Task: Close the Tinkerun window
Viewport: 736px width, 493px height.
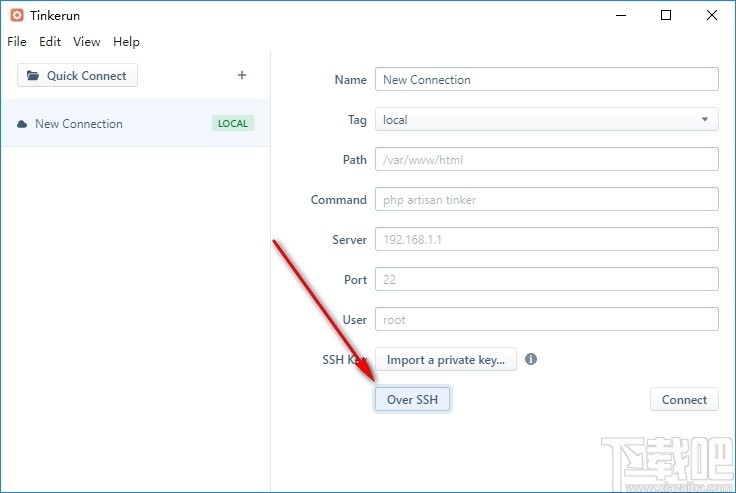Action: (x=712, y=15)
